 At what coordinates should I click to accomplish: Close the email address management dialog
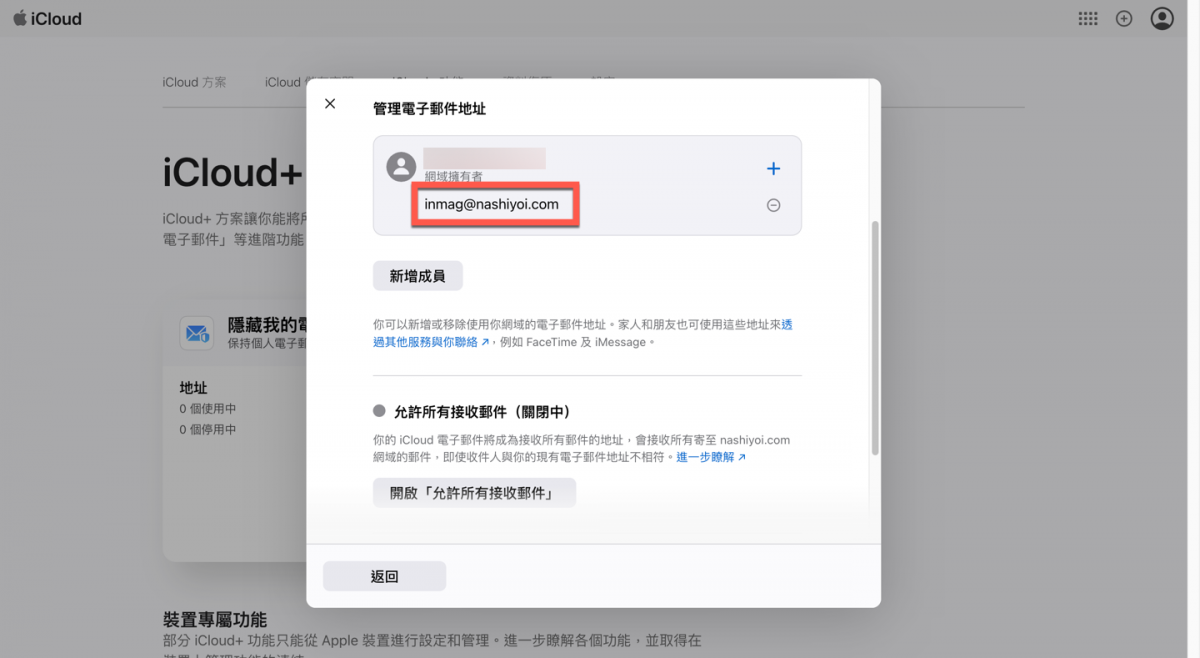coord(330,104)
